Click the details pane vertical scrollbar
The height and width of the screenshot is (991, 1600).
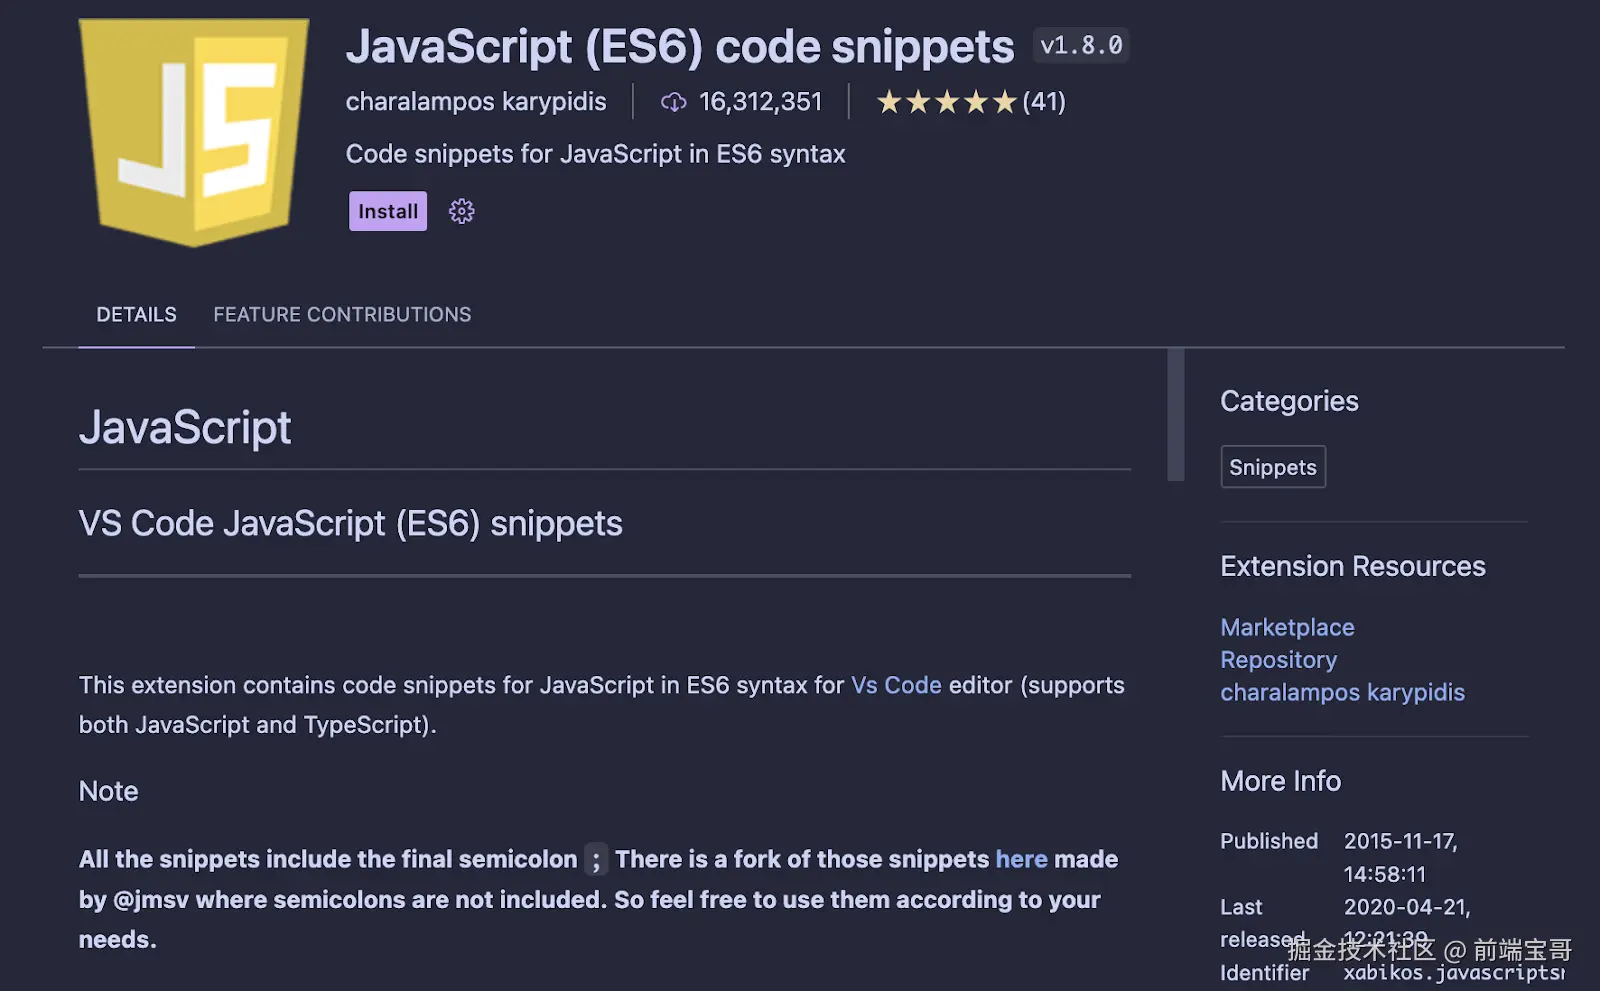[1176, 415]
